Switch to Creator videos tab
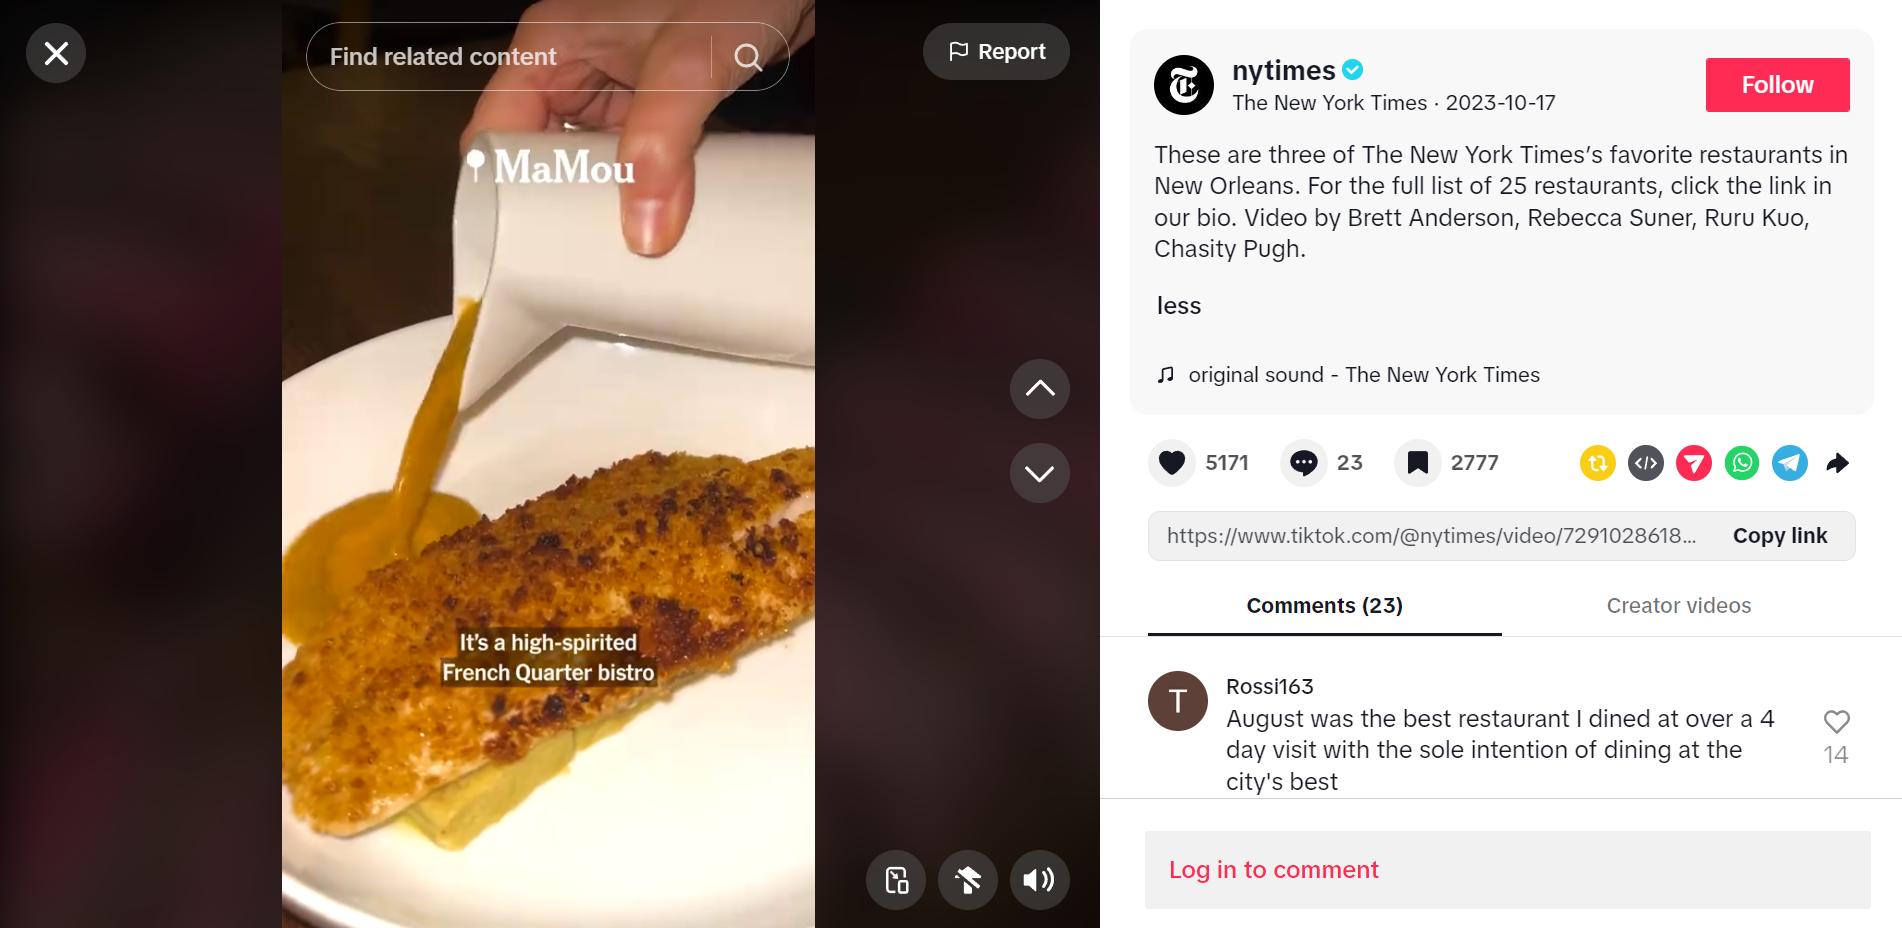Screen dimensions: 1902x928 pyautogui.click(x=1678, y=606)
